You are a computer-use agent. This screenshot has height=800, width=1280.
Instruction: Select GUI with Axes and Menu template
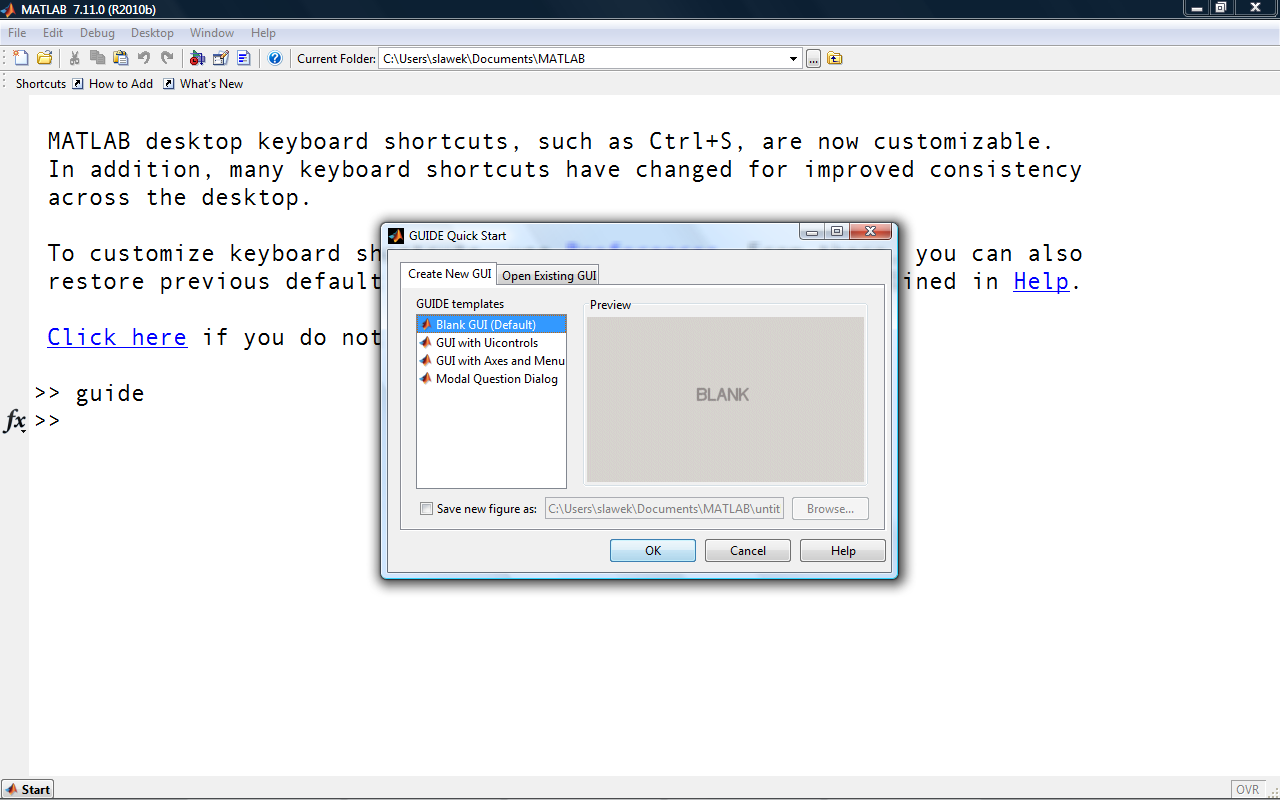point(491,360)
